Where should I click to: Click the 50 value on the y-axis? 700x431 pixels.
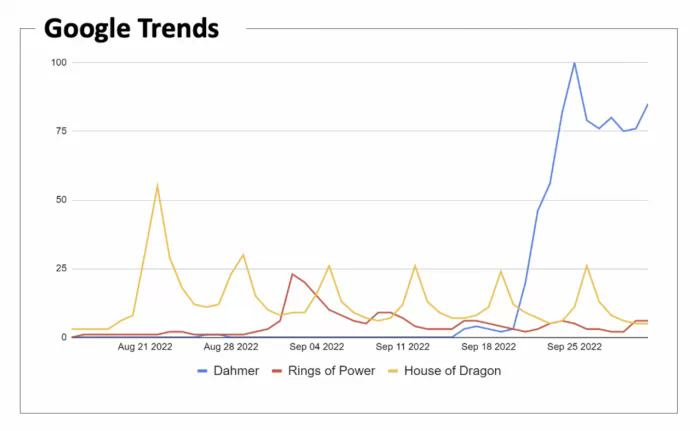click(x=61, y=200)
